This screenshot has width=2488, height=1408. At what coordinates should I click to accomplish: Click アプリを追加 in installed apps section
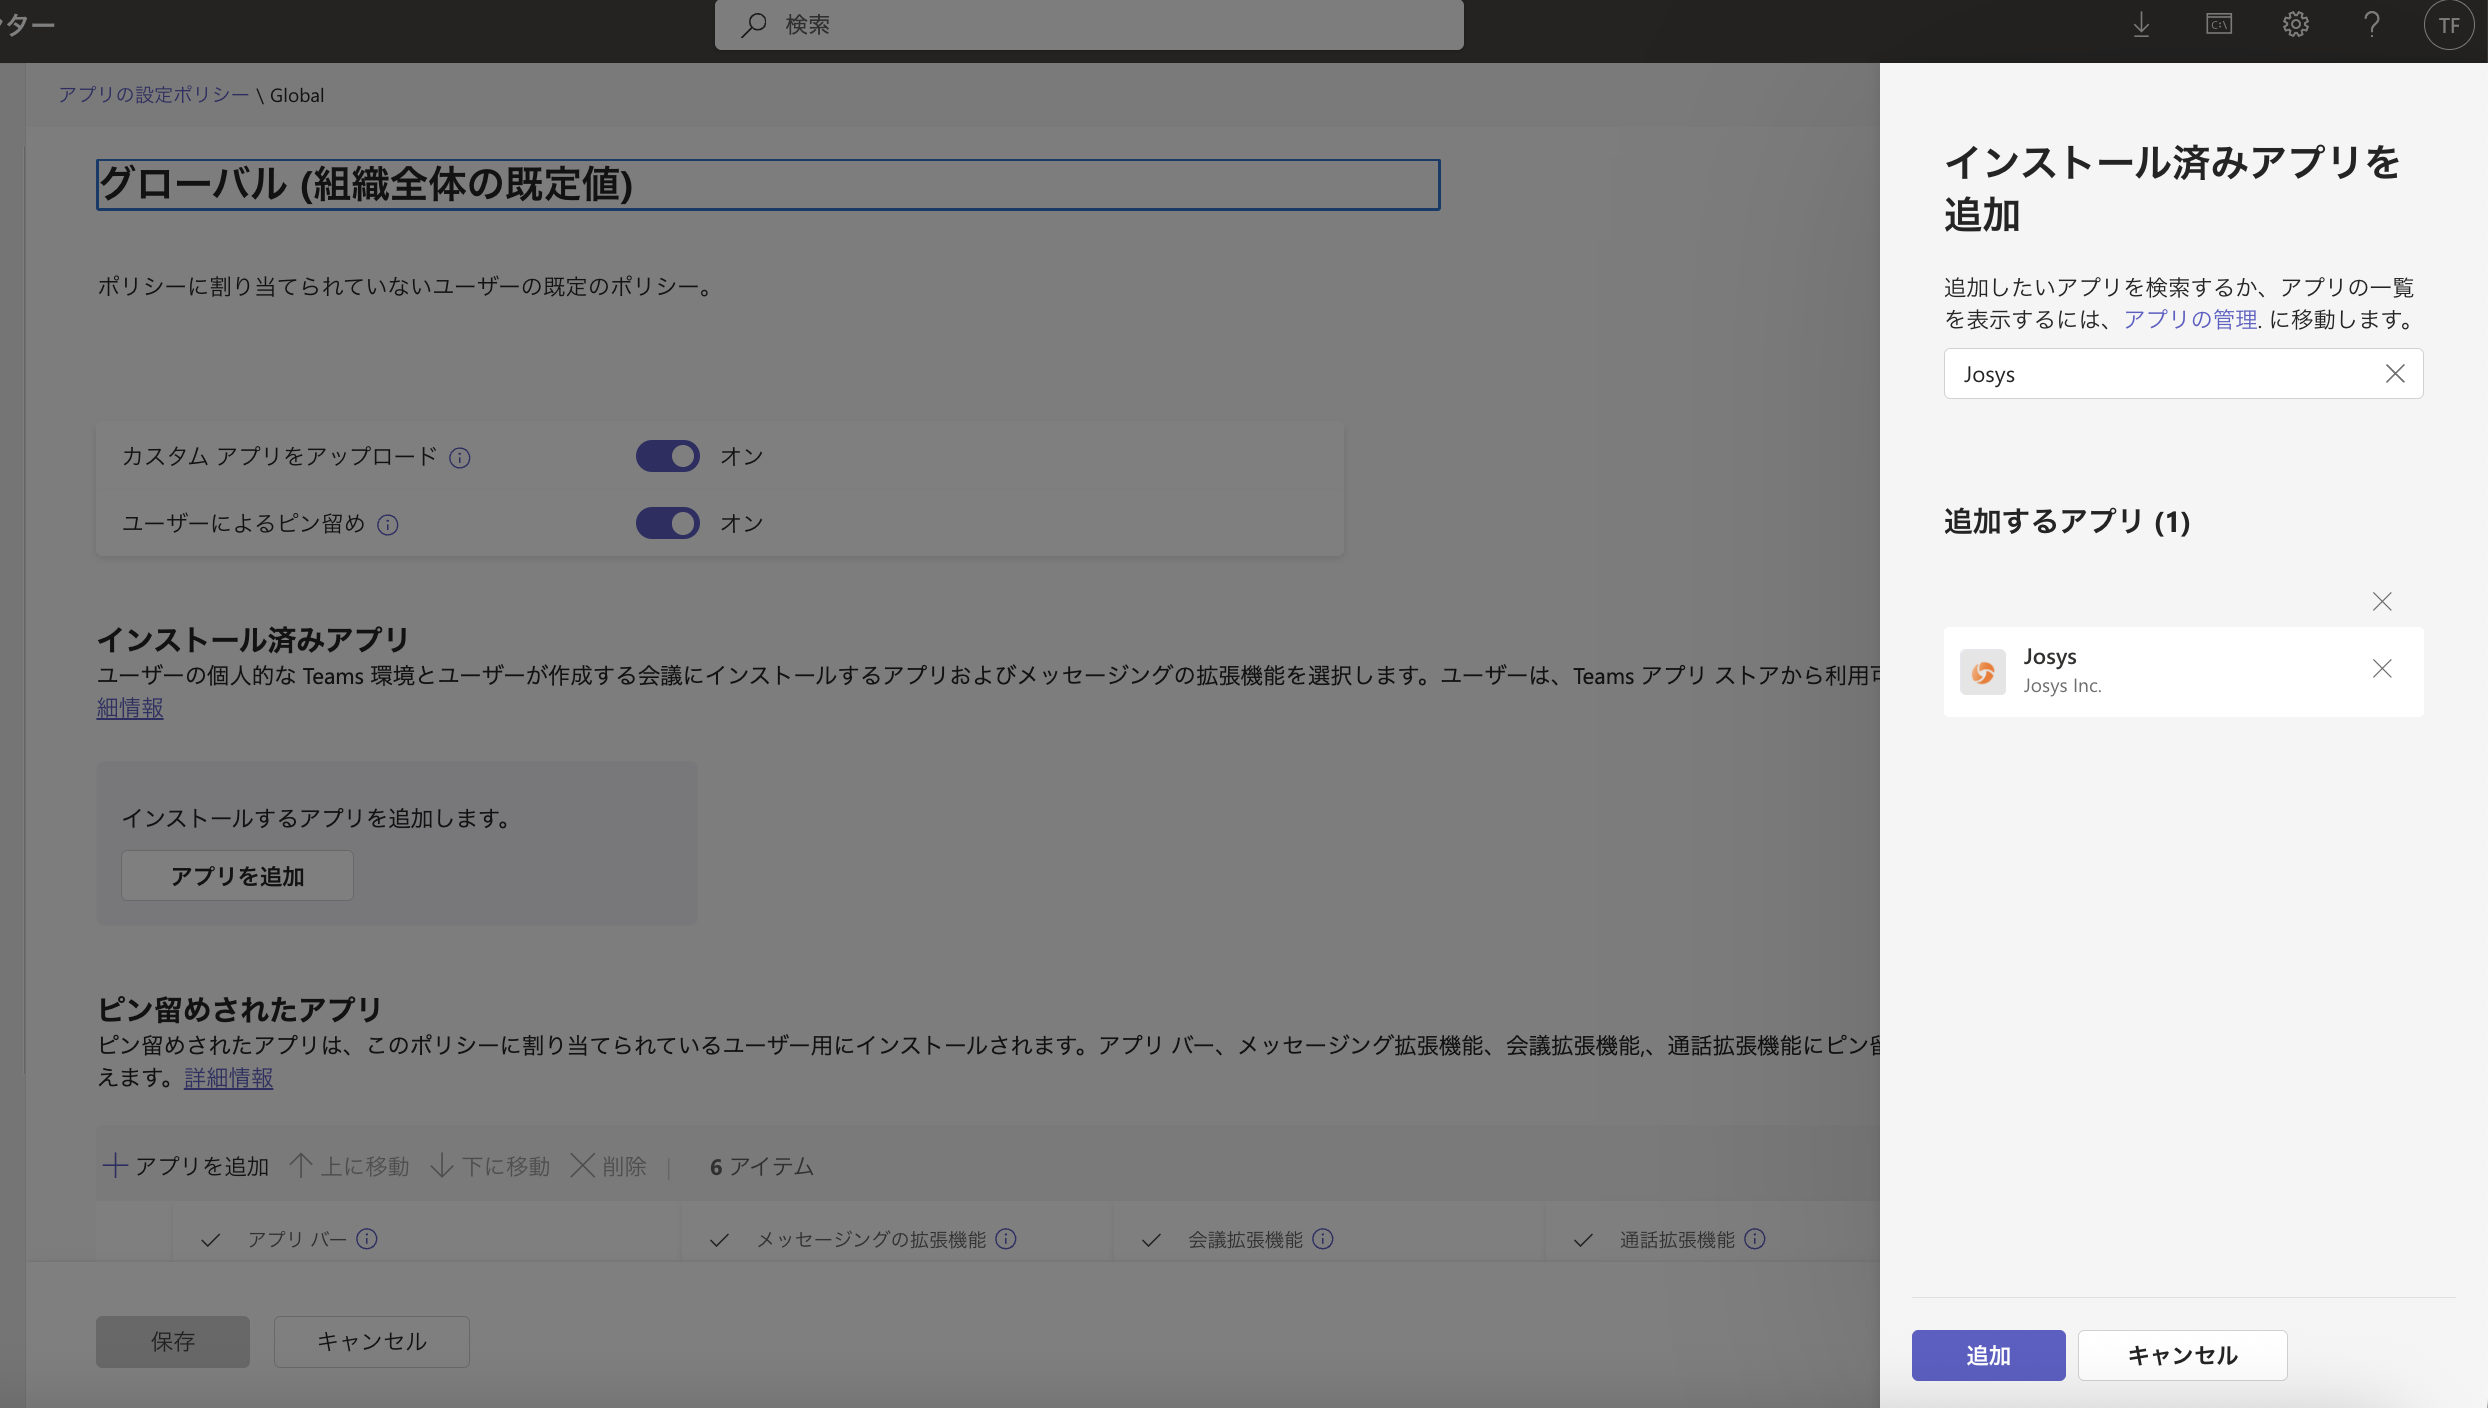[237, 876]
